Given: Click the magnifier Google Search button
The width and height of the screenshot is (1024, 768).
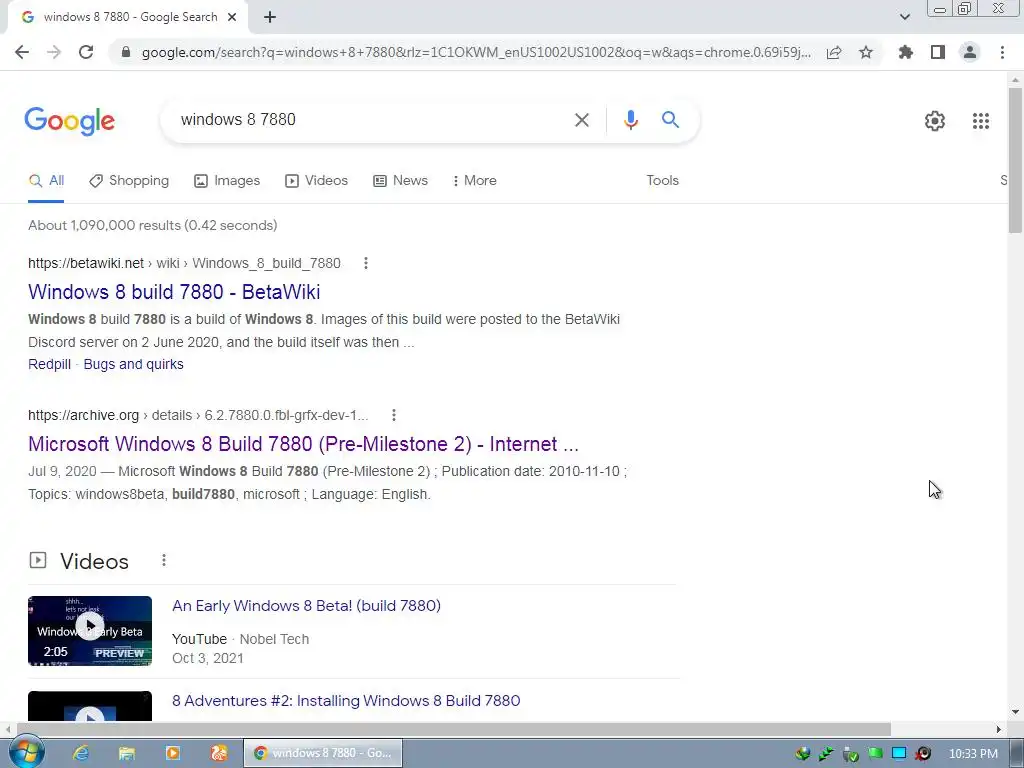Looking at the screenshot, I should point(670,120).
